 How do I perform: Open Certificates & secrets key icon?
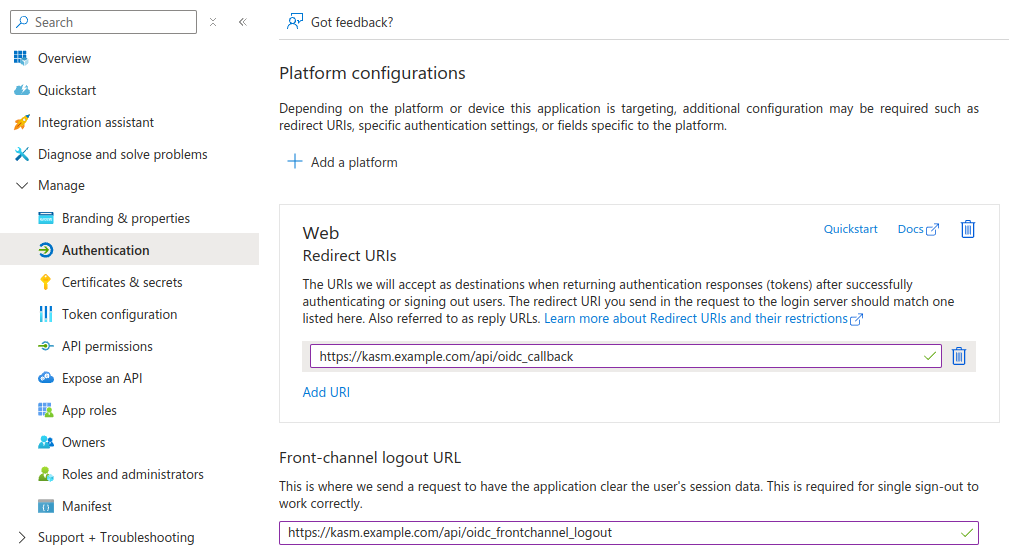coord(45,282)
